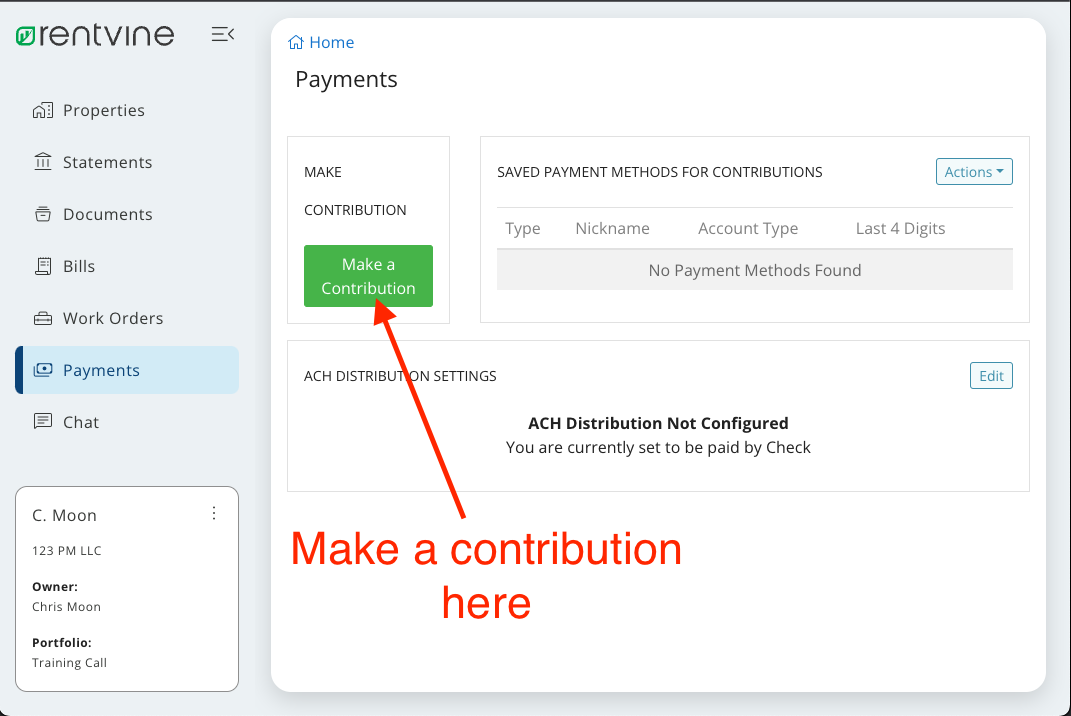Screen dimensions: 1071x716
Task: Click the Rentvine logo
Action: click(95, 36)
